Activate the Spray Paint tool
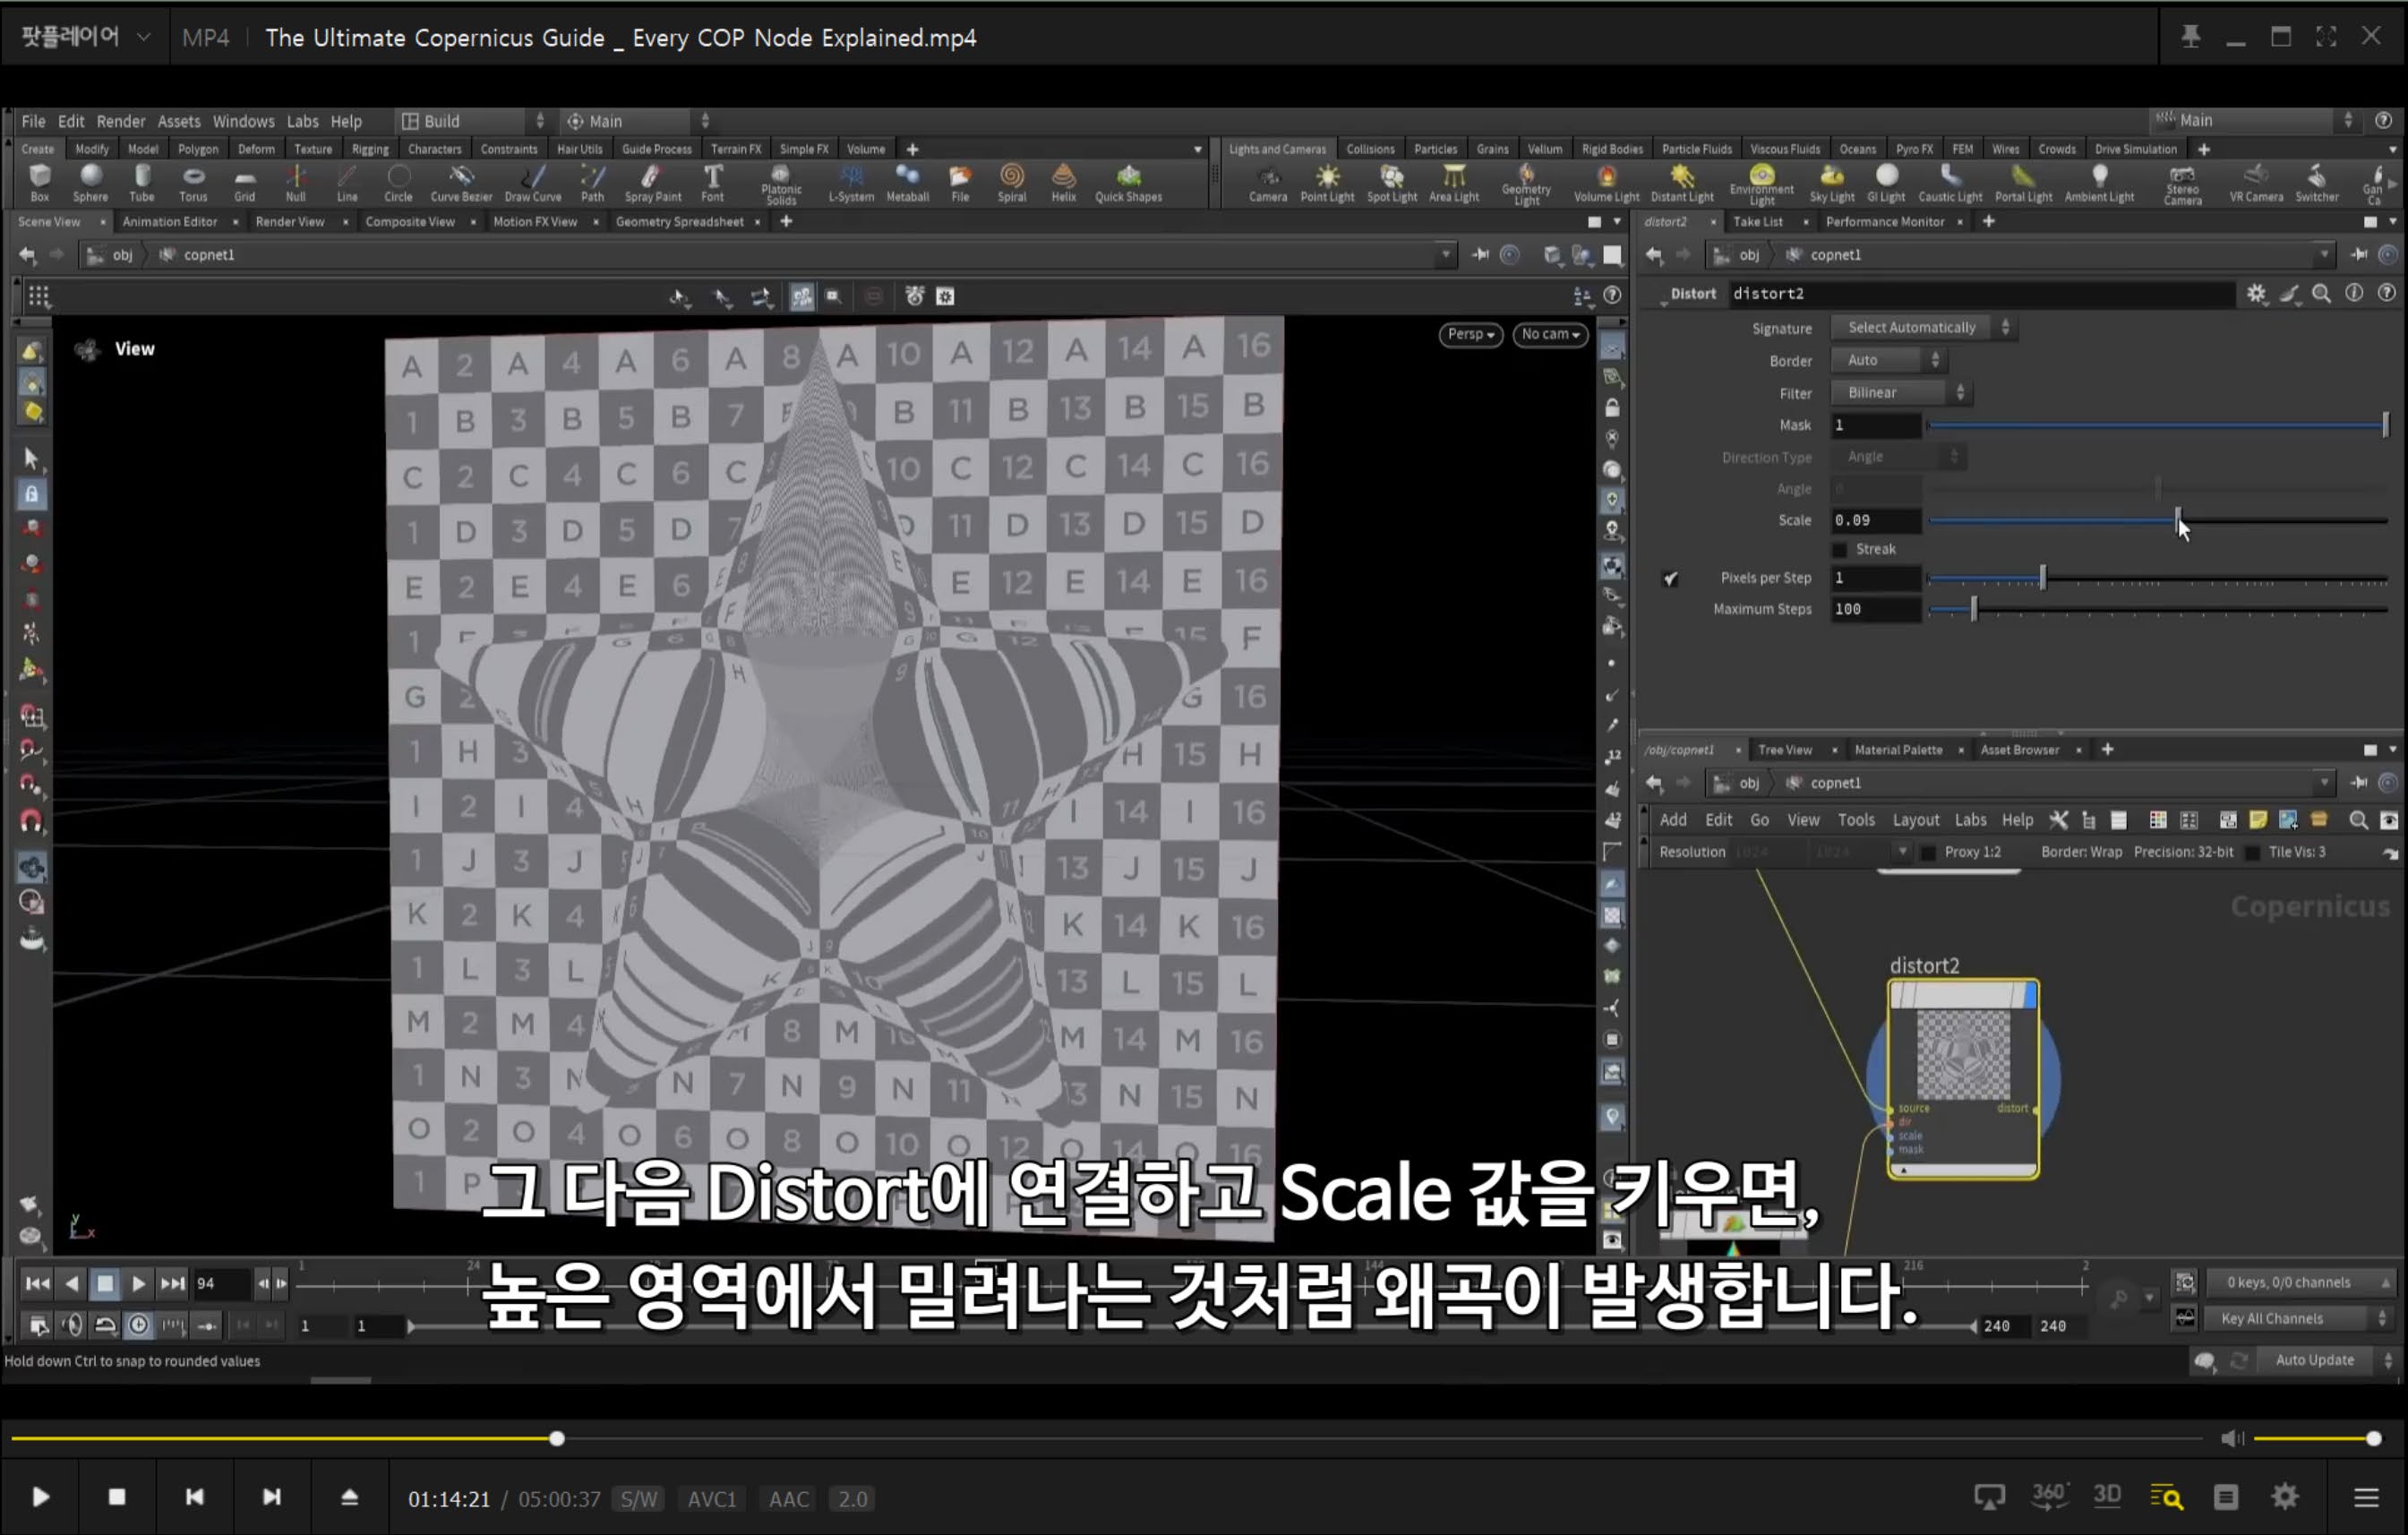 653,183
